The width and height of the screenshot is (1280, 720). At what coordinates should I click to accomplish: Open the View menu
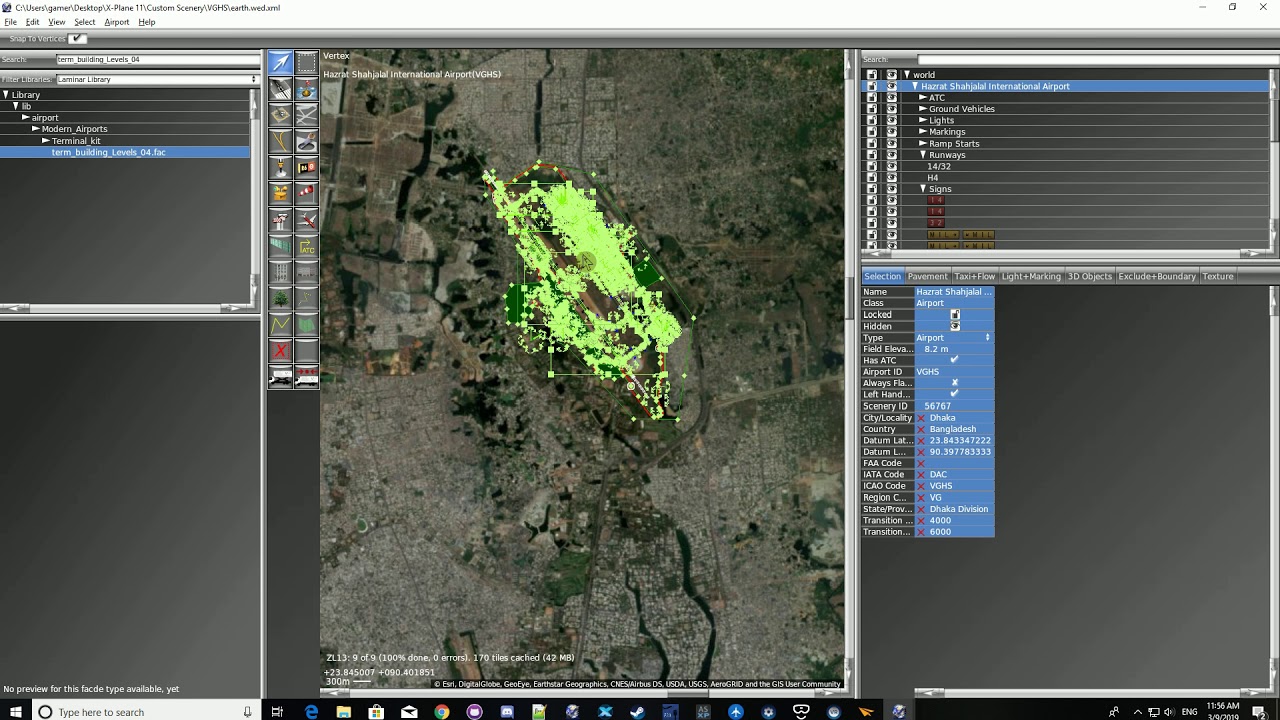(57, 22)
